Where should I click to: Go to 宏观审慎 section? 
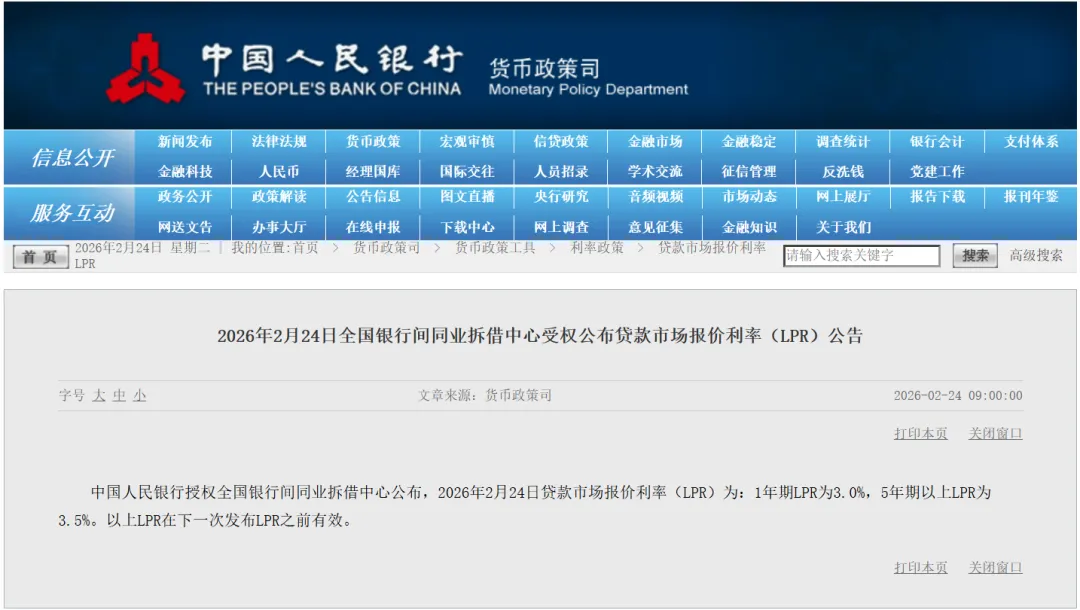click(467, 141)
